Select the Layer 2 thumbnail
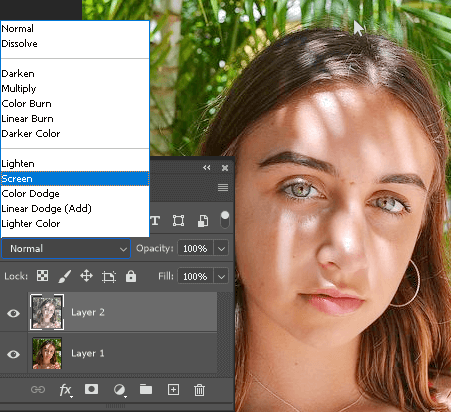The image size is (451, 412). point(47,312)
